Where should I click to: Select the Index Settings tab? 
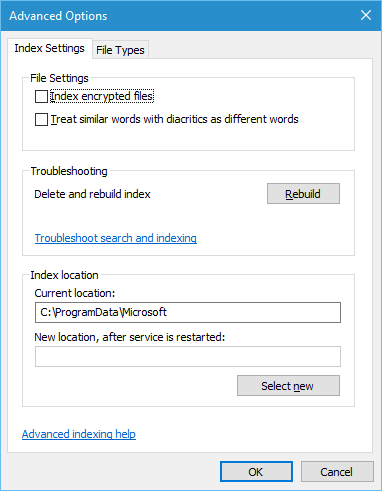49,48
